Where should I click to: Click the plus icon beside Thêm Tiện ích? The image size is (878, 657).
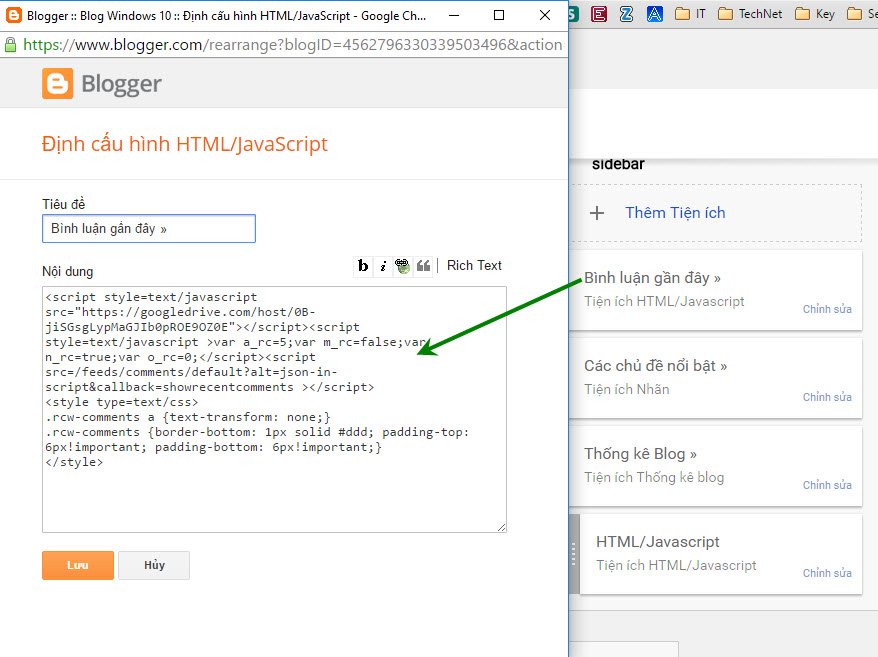tap(597, 213)
